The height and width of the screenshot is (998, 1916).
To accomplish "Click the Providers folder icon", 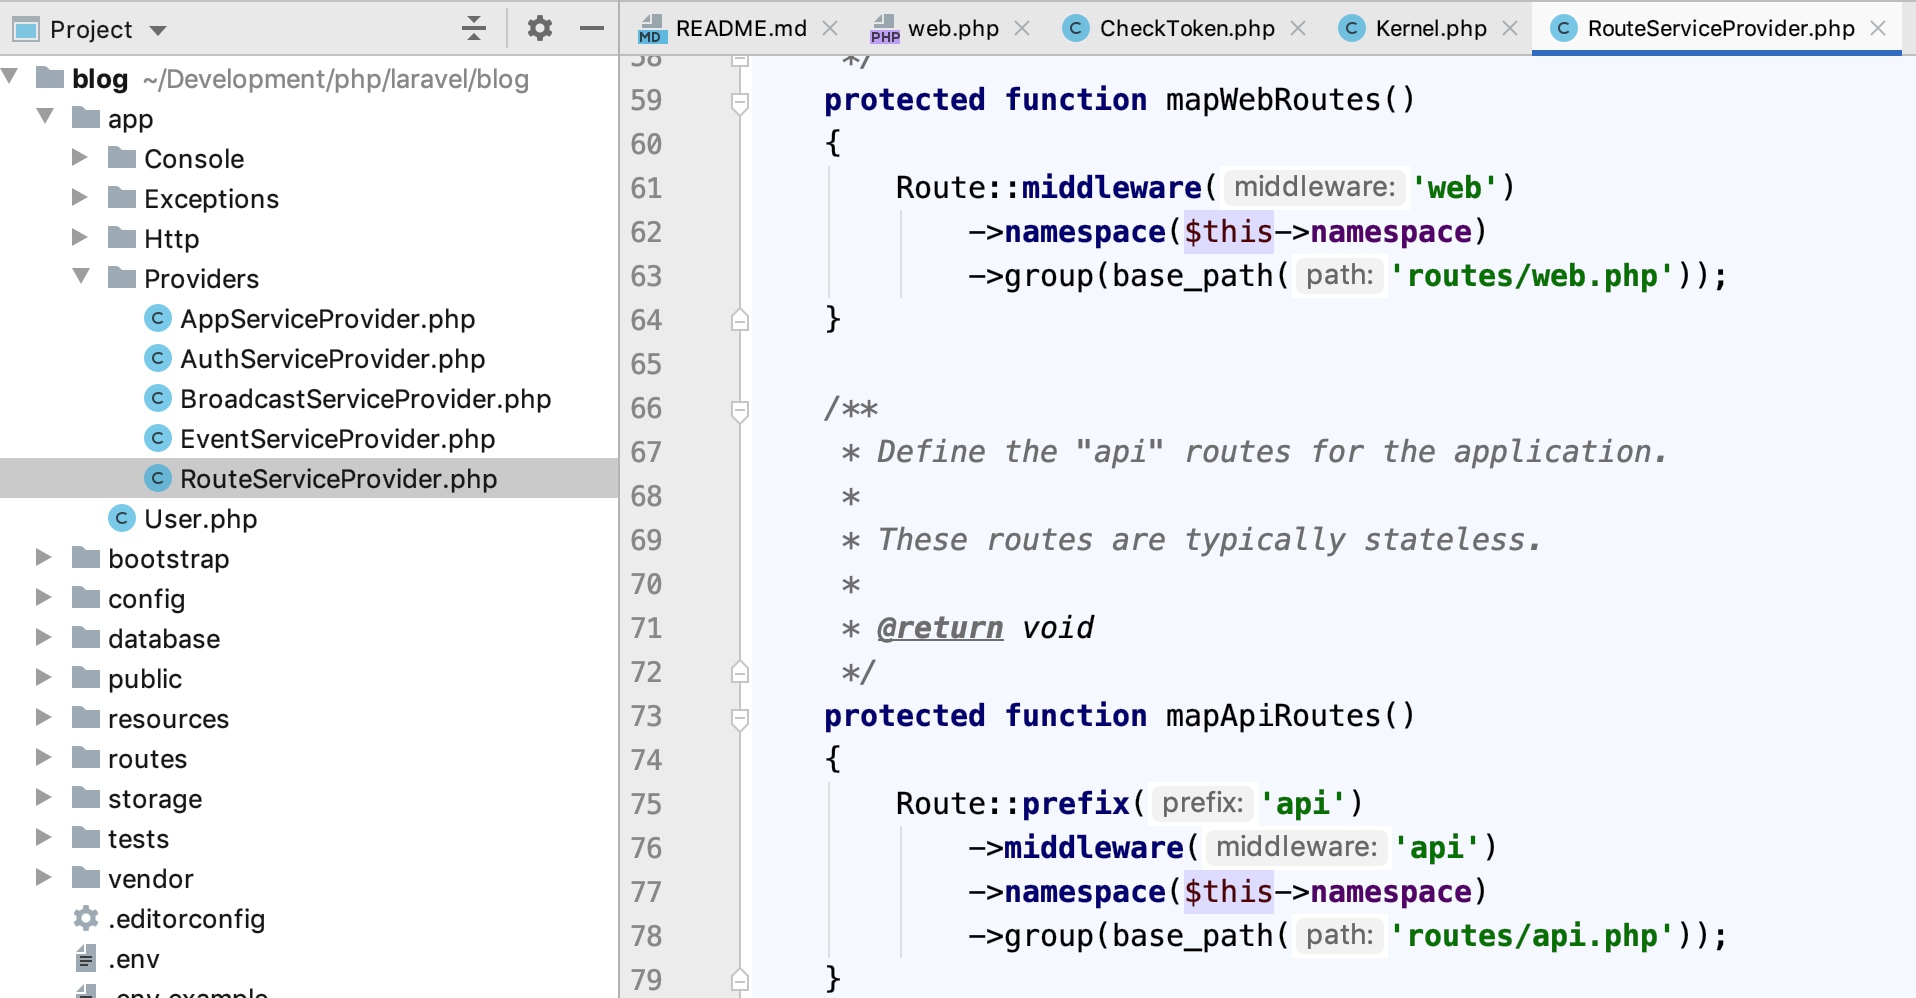I will point(122,277).
